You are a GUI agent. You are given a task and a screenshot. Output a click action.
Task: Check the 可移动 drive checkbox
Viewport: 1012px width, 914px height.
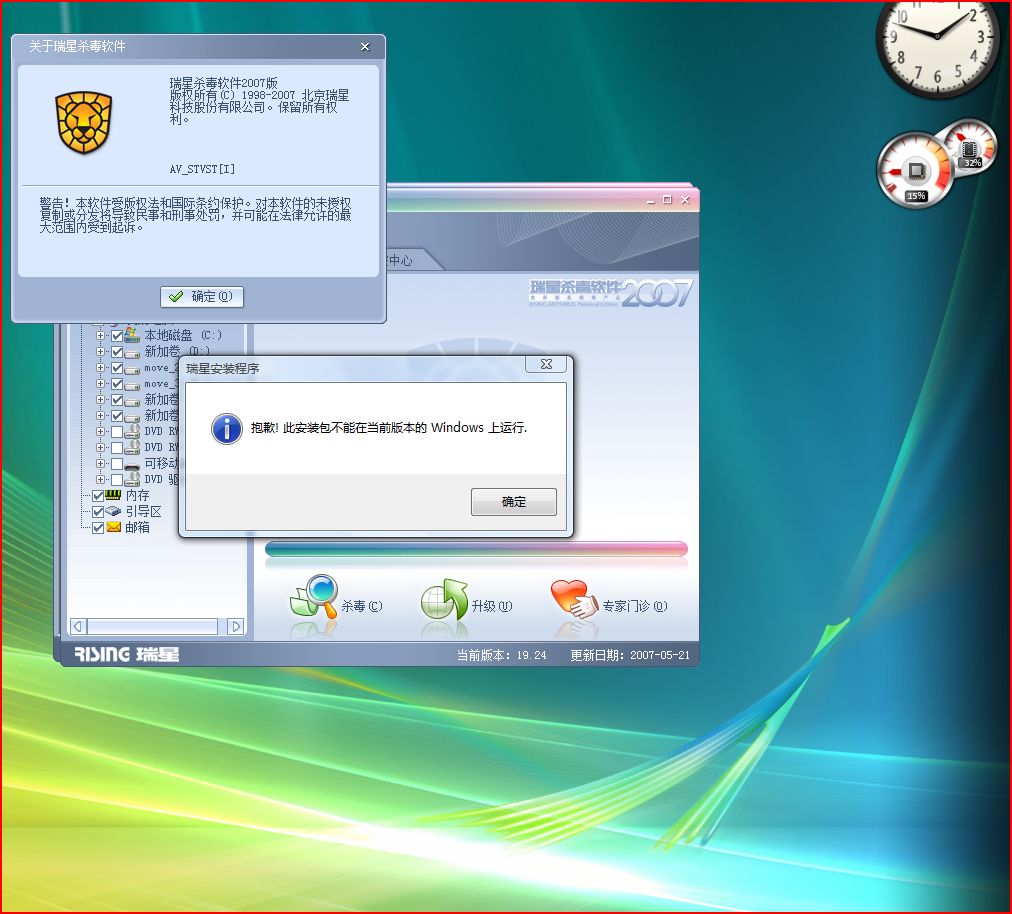click(x=117, y=463)
